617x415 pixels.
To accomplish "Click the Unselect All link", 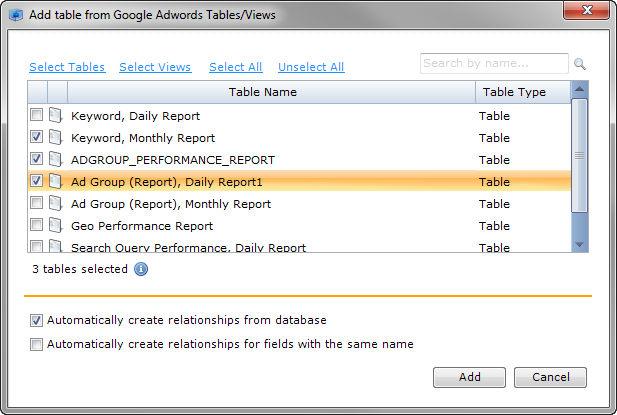I will tap(311, 67).
